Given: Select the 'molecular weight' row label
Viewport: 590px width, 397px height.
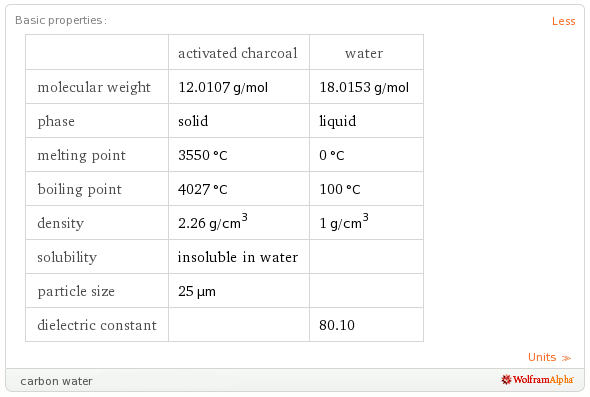Looking at the screenshot, I should click(94, 87).
